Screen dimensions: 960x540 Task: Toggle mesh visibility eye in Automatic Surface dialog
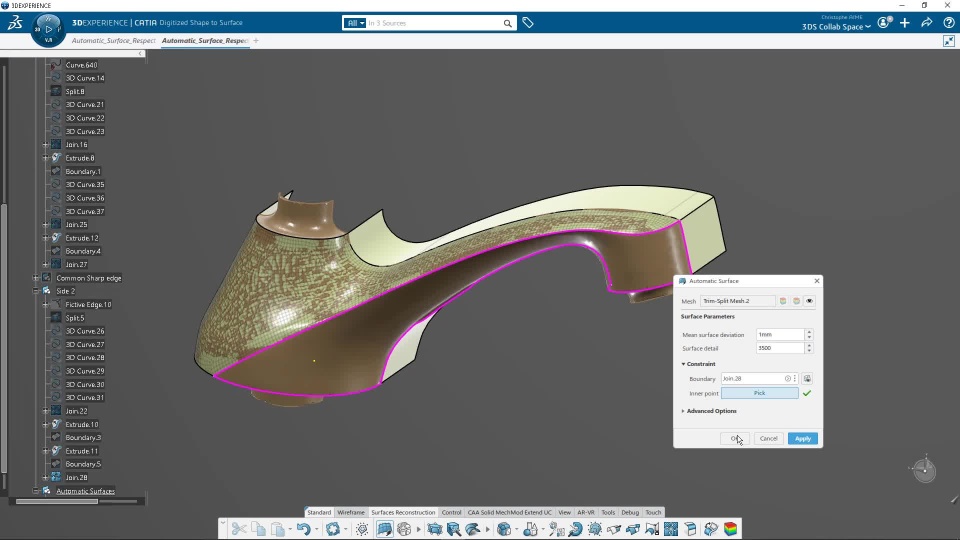809,301
